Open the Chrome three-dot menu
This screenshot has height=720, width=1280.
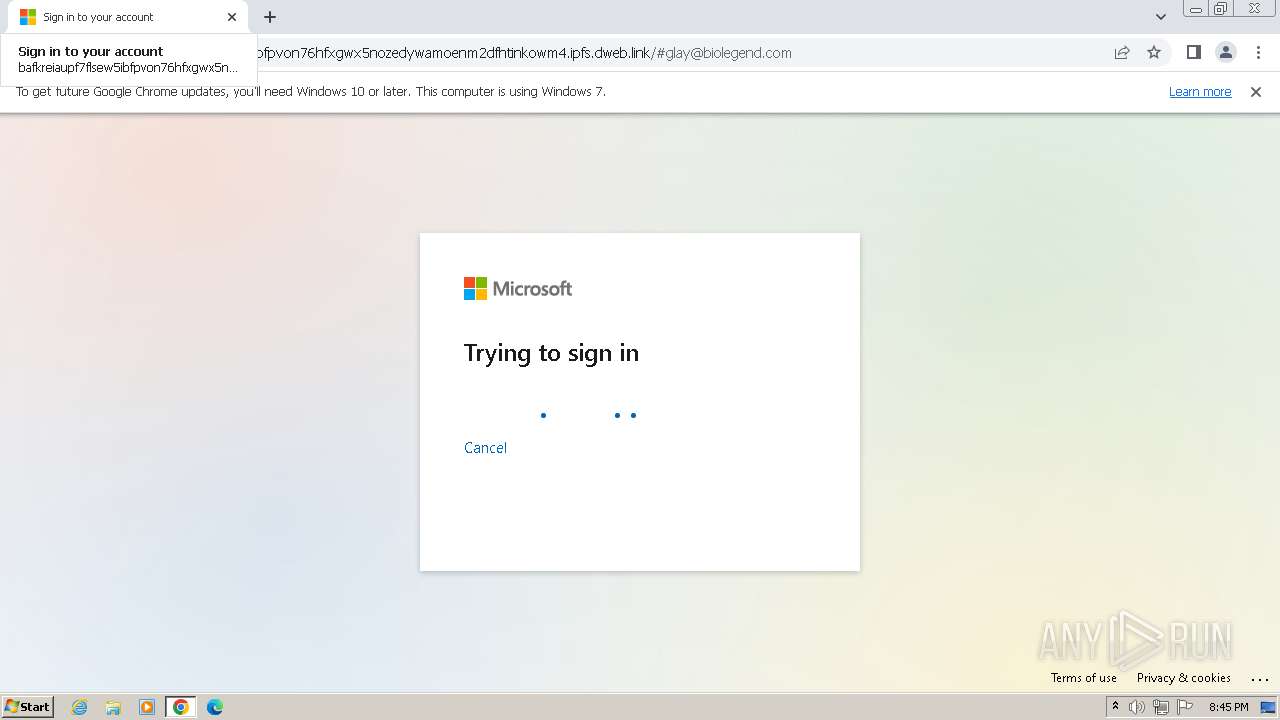pyautogui.click(x=1258, y=53)
